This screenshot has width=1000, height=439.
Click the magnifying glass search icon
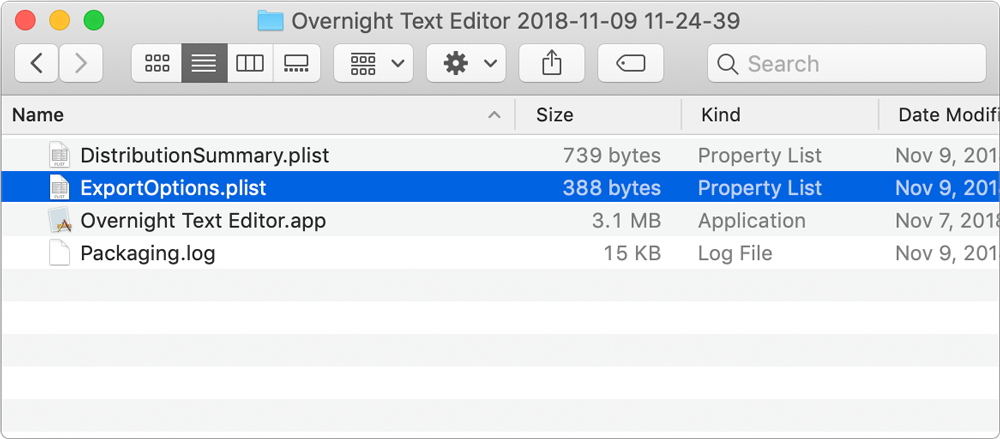click(727, 64)
